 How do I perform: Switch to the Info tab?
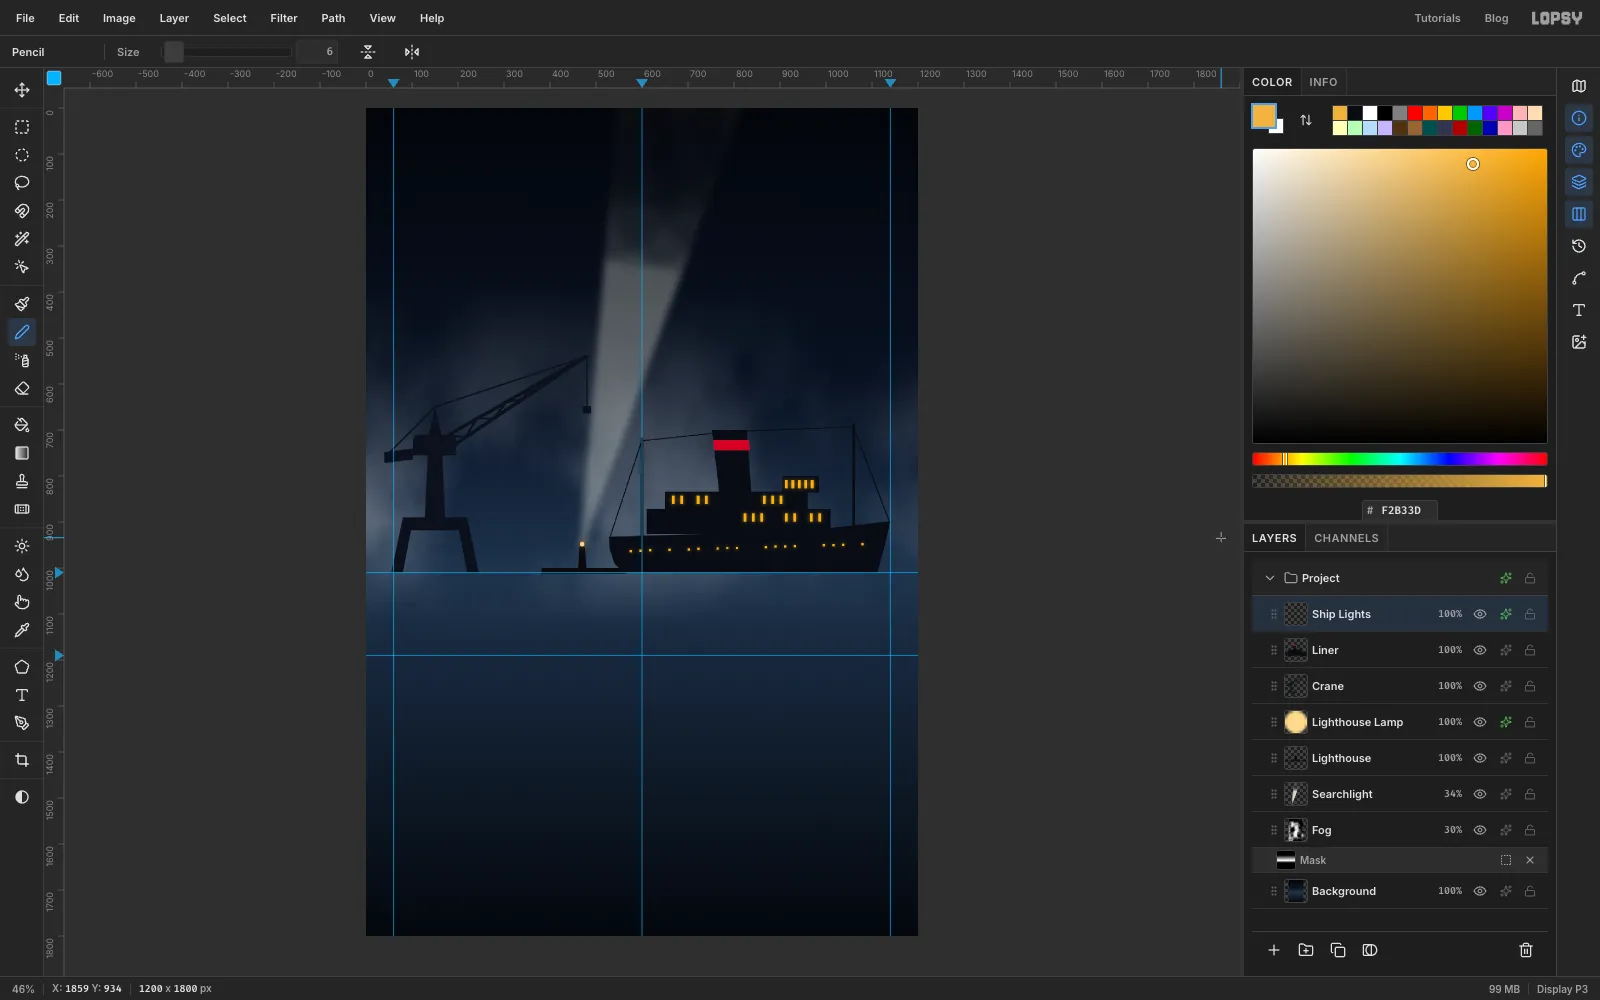pos(1323,82)
